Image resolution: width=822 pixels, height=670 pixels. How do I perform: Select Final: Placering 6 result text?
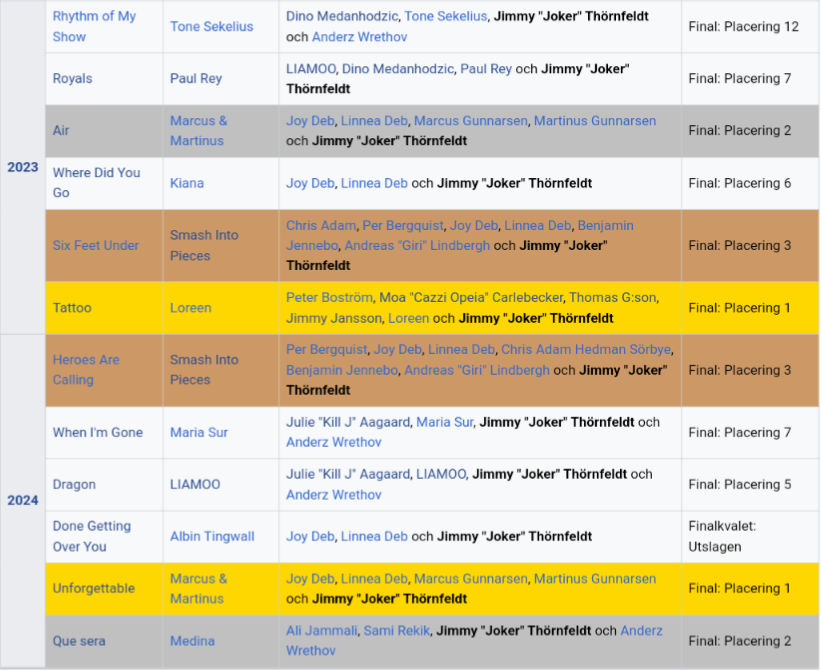[739, 183]
